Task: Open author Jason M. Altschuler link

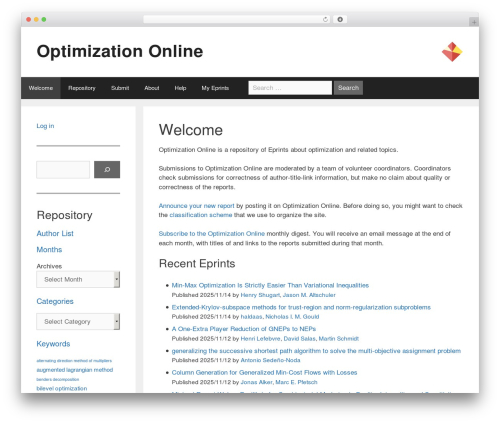Action: click(x=309, y=295)
